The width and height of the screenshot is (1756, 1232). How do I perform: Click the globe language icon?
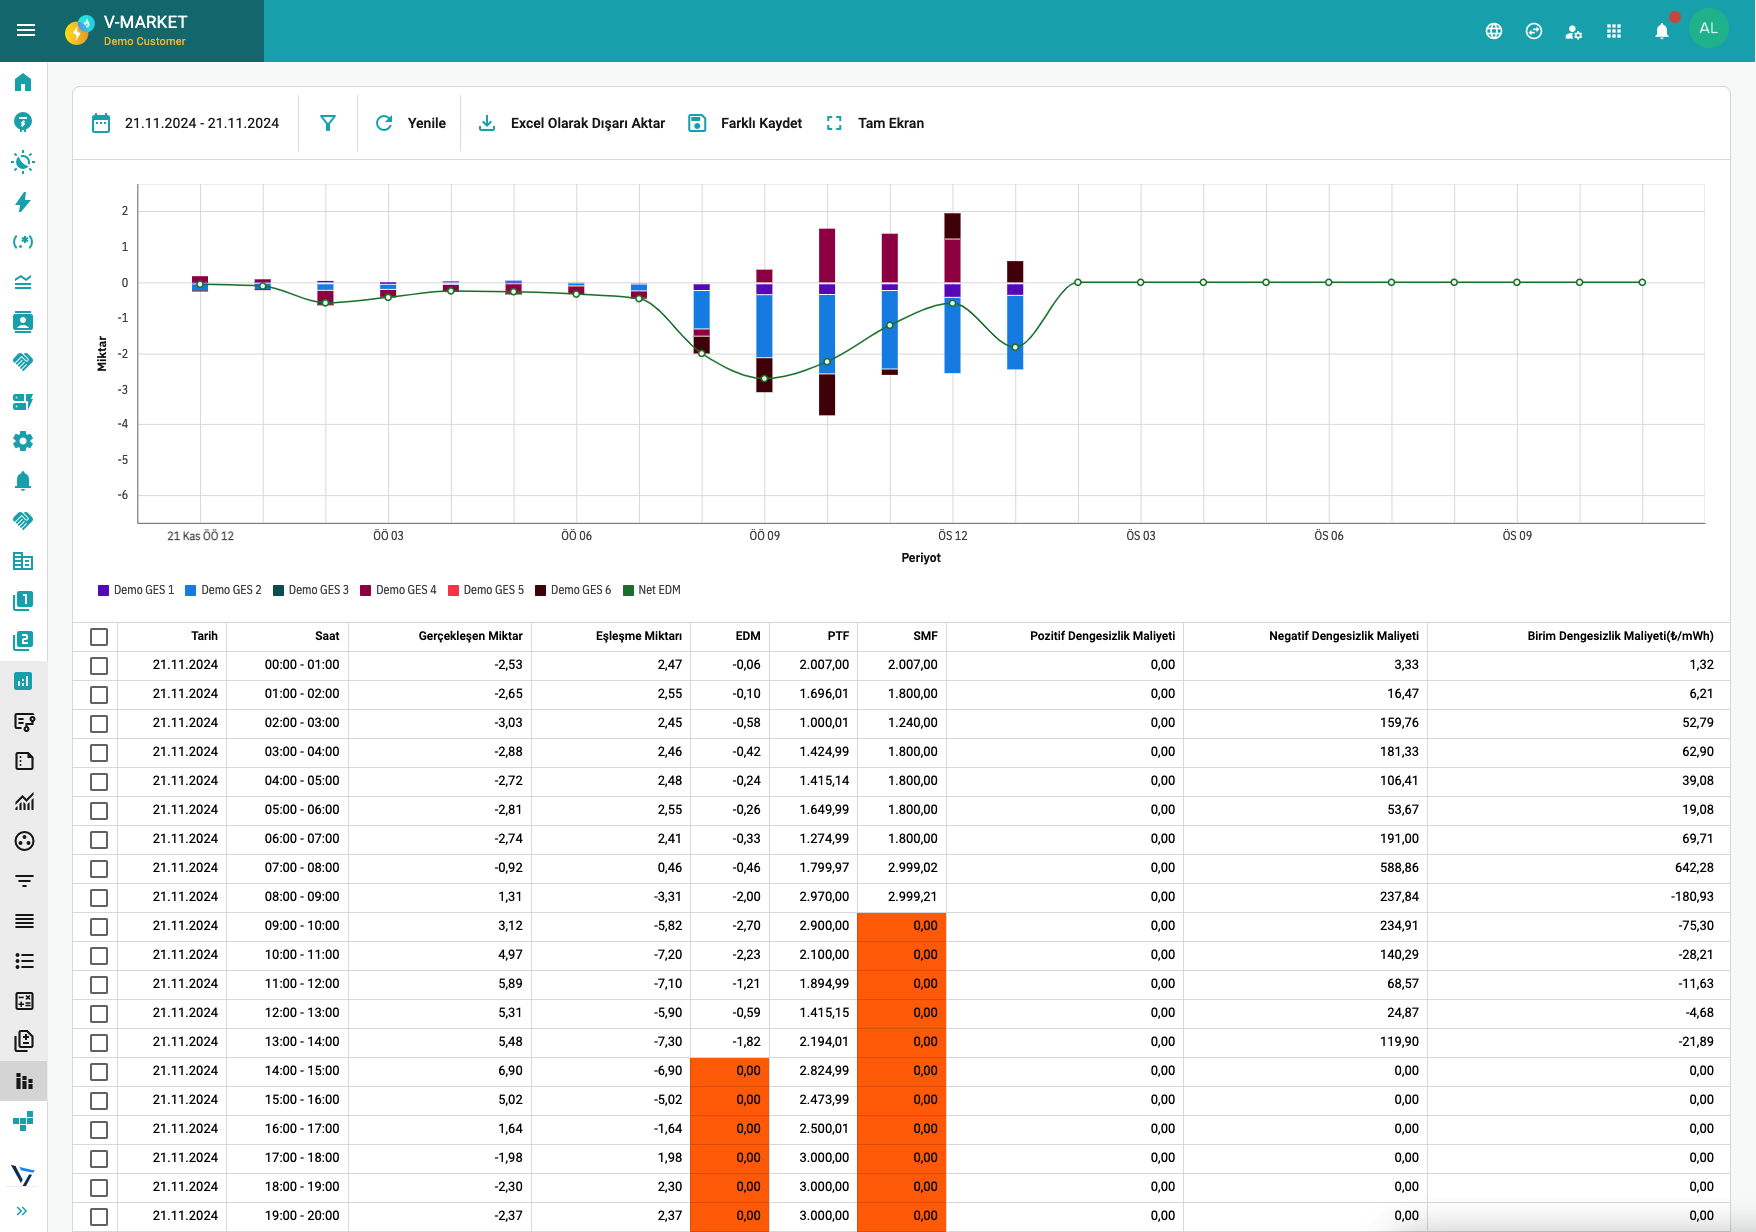[x=1493, y=31]
